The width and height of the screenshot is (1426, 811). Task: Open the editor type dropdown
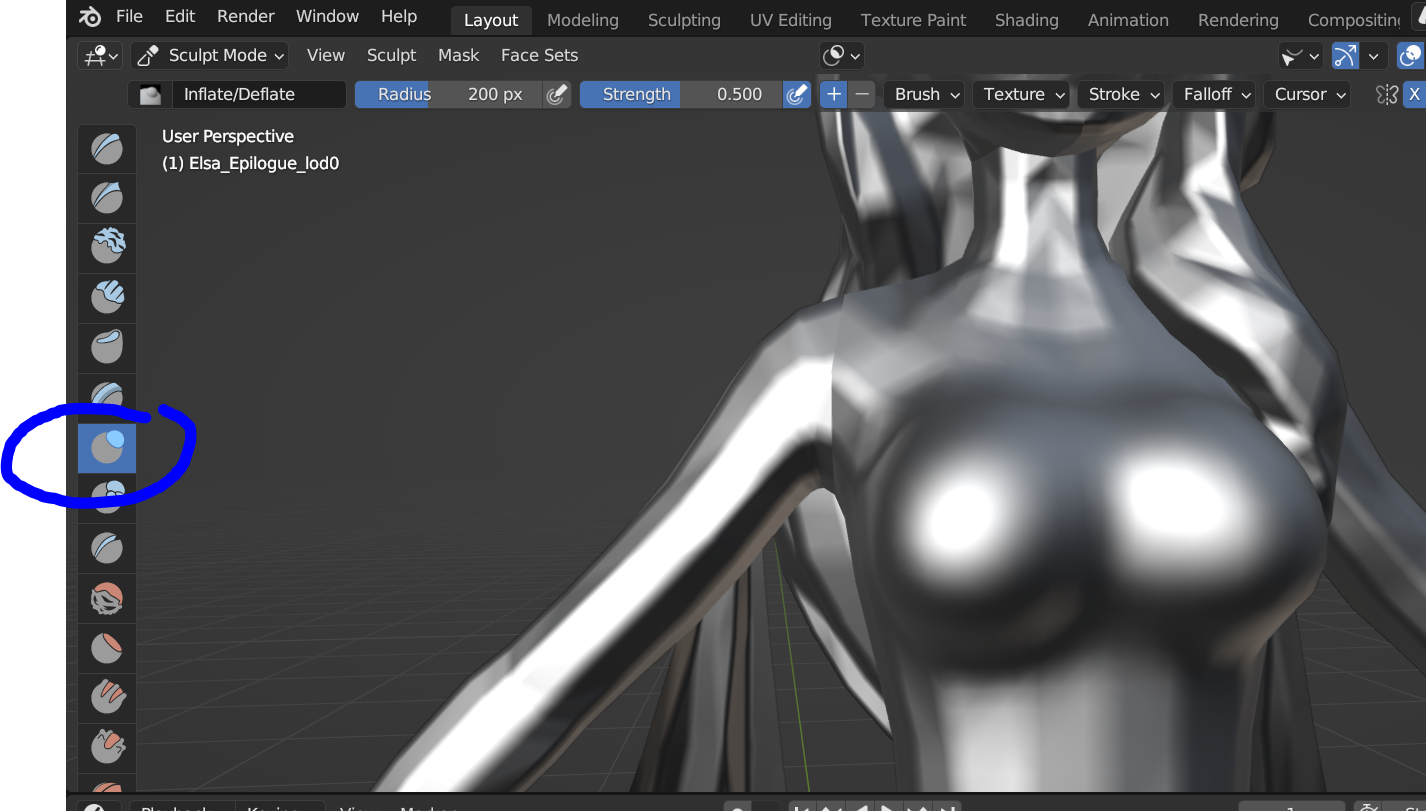point(102,56)
